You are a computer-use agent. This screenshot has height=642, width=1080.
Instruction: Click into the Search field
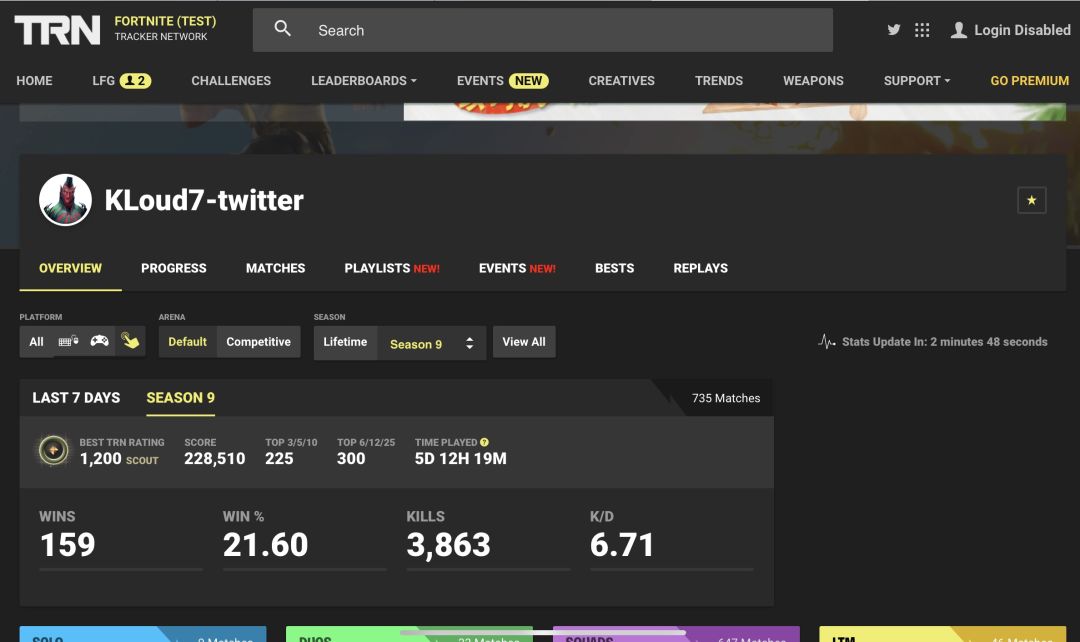click(x=543, y=30)
